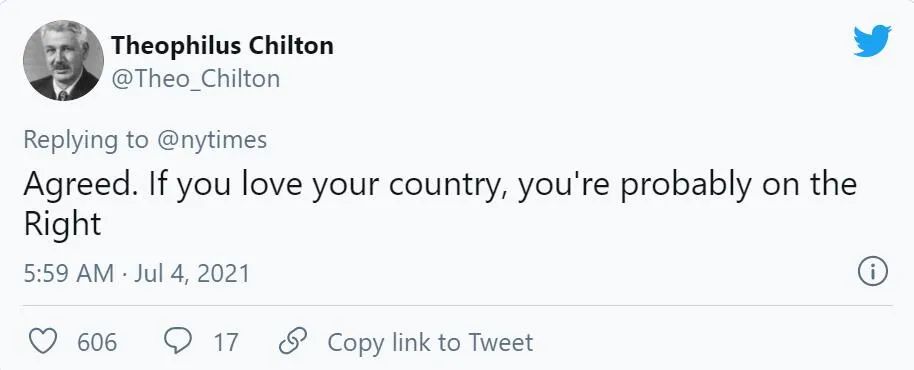Click the Twitter bird logo
Screen dimensions: 914x370
pyautogui.click(x=873, y=41)
